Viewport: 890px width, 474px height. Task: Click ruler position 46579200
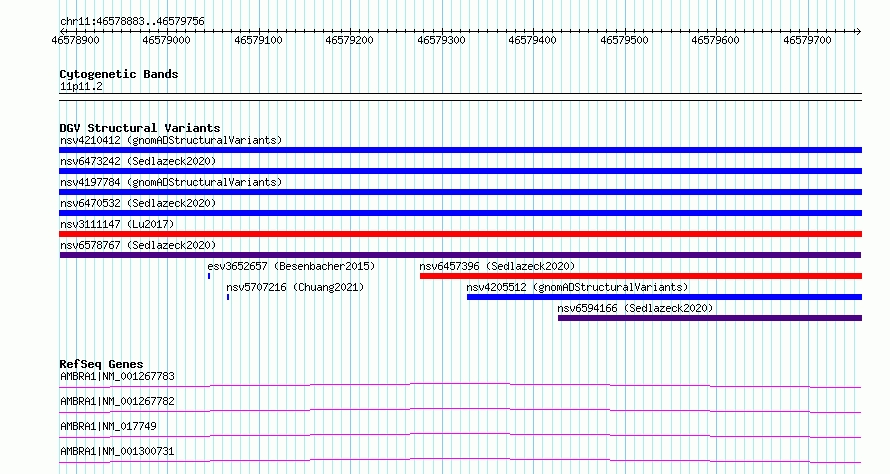350,40
